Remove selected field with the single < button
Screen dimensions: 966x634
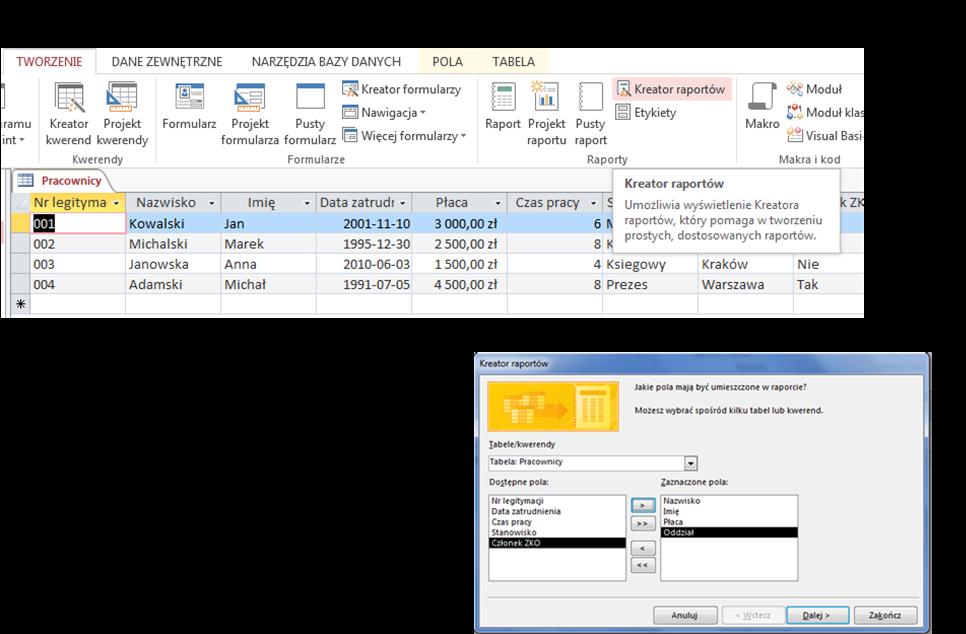click(x=643, y=548)
